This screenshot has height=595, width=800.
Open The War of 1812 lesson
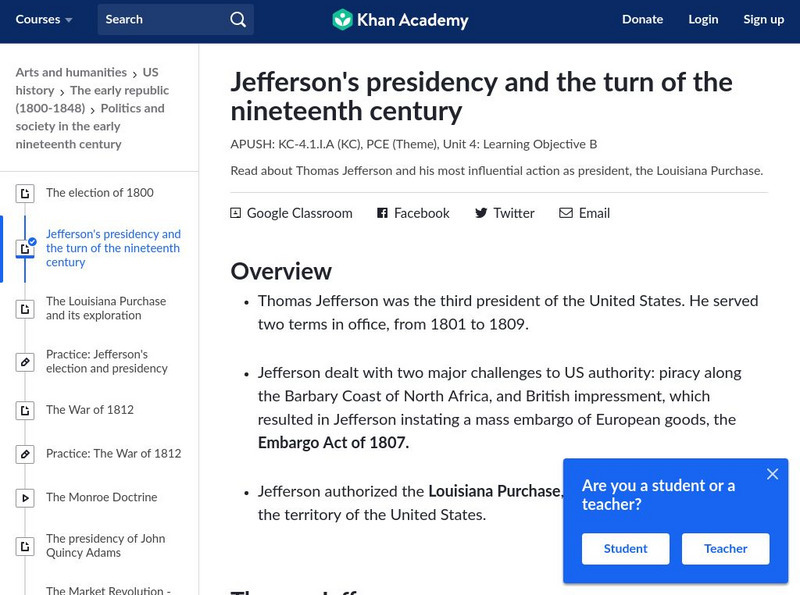click(90, 410)
